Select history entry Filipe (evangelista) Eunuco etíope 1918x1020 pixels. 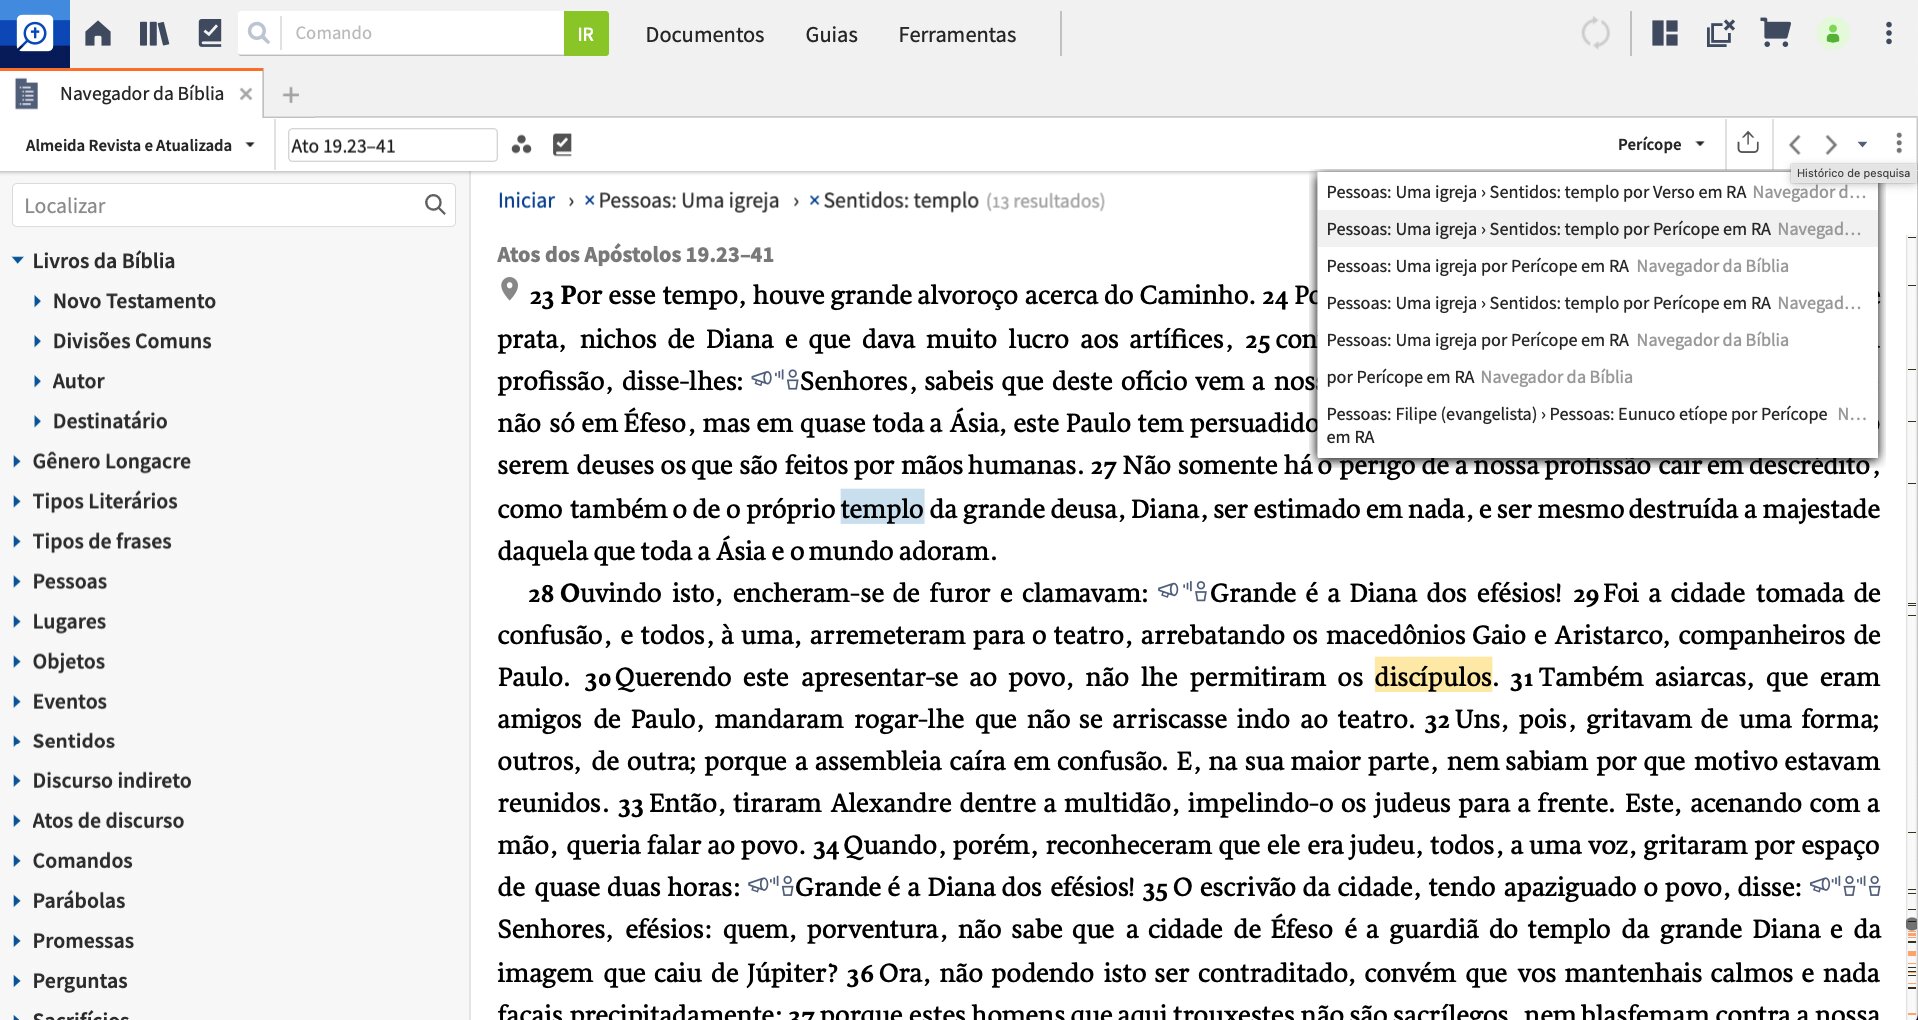click(1596, 425)
